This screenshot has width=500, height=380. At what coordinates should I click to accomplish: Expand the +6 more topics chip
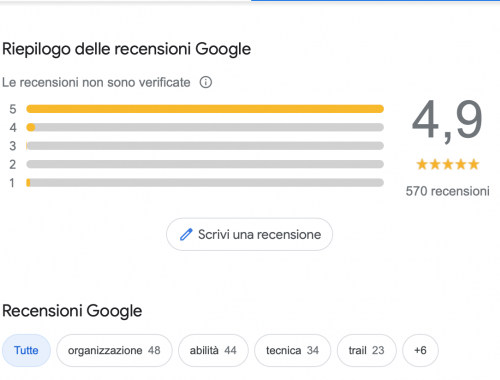[x=420, y=350]
